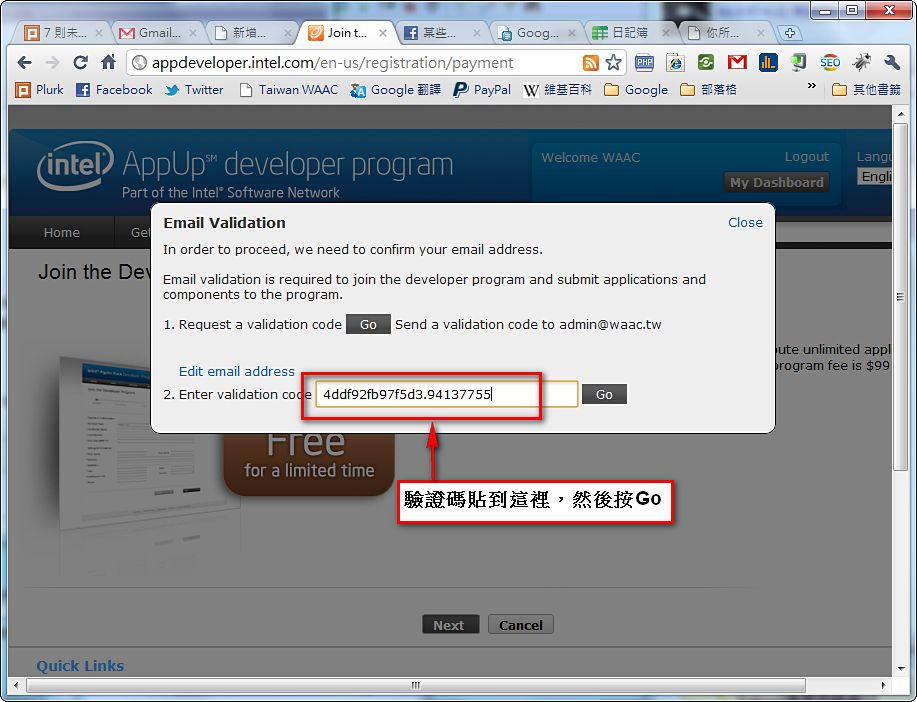
Task: Open a new browser tab
Action: (x=790, y=33)
